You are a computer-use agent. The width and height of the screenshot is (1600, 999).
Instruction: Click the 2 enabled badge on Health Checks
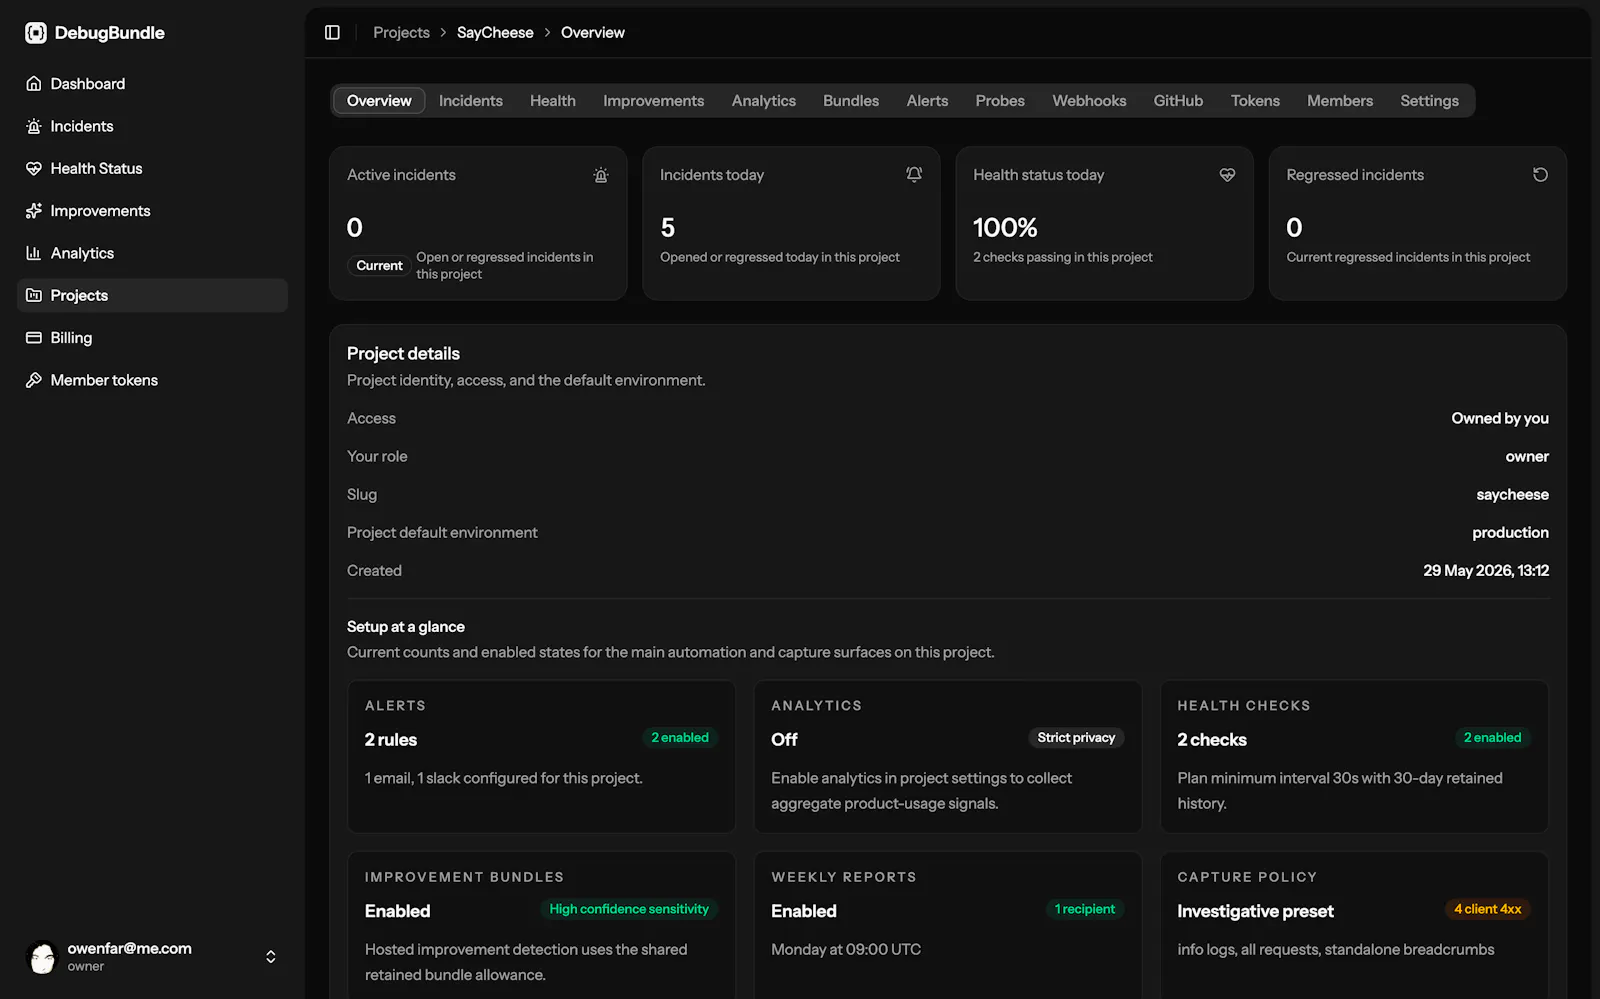click(1492, 738)
